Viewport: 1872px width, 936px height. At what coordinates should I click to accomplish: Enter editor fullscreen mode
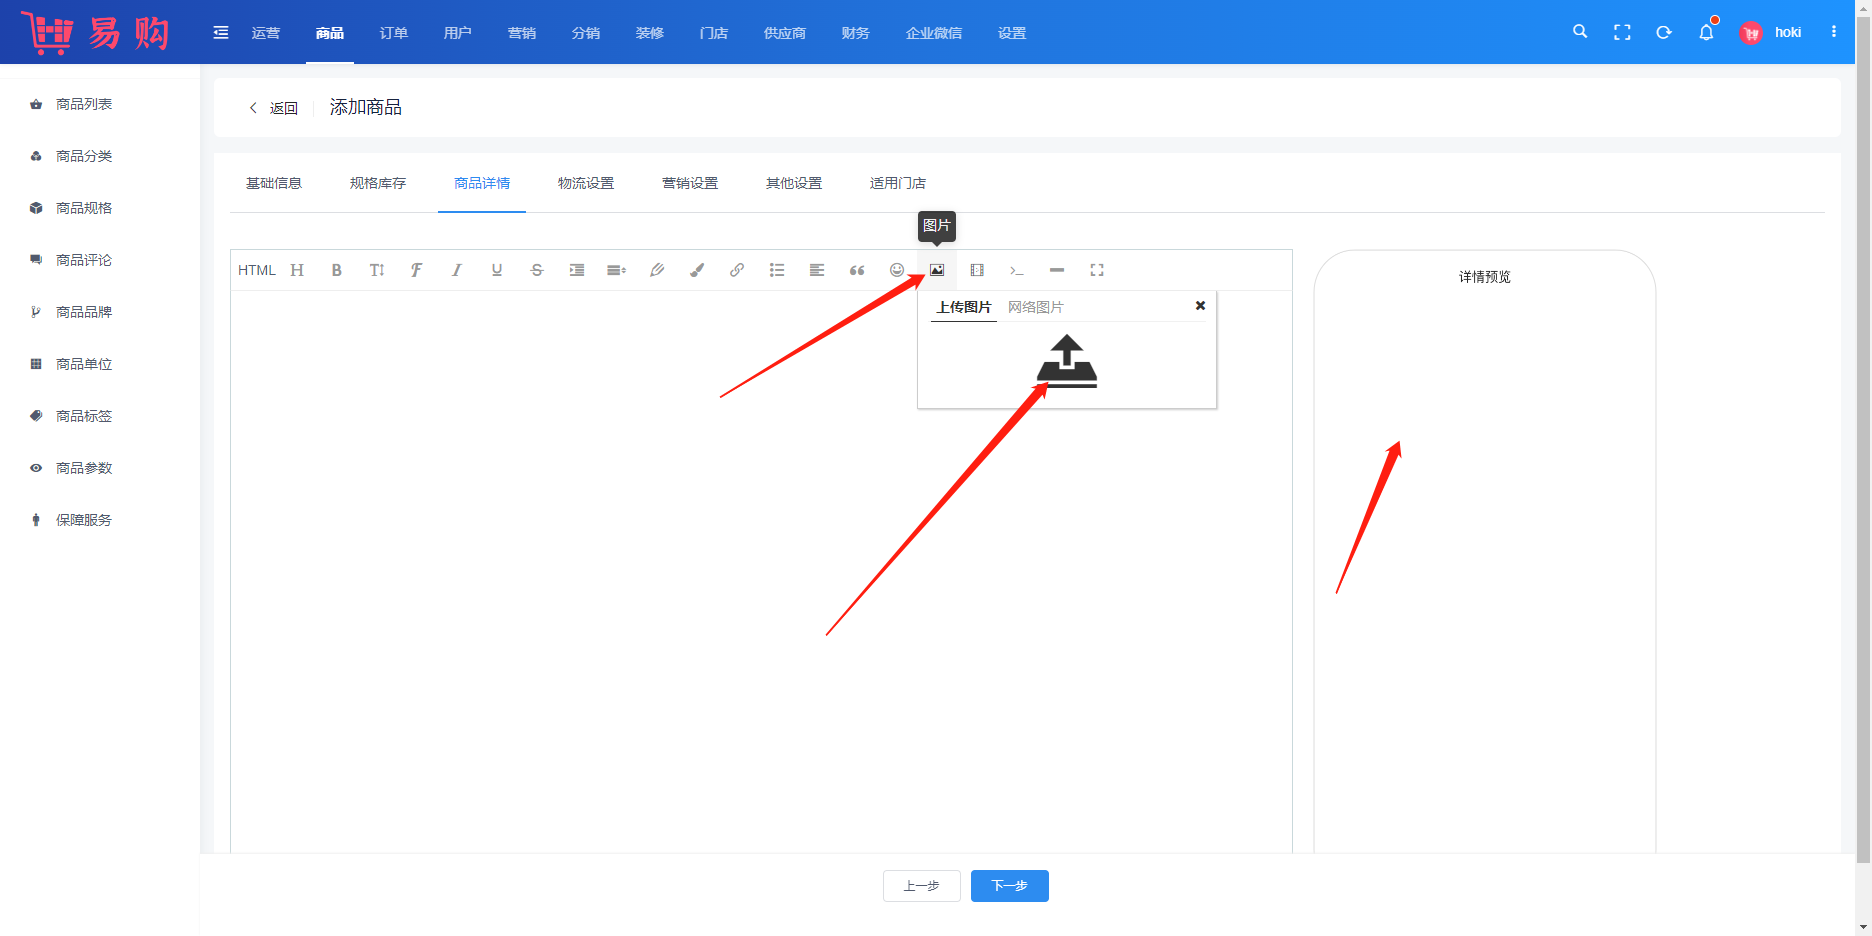point(1097,270)
